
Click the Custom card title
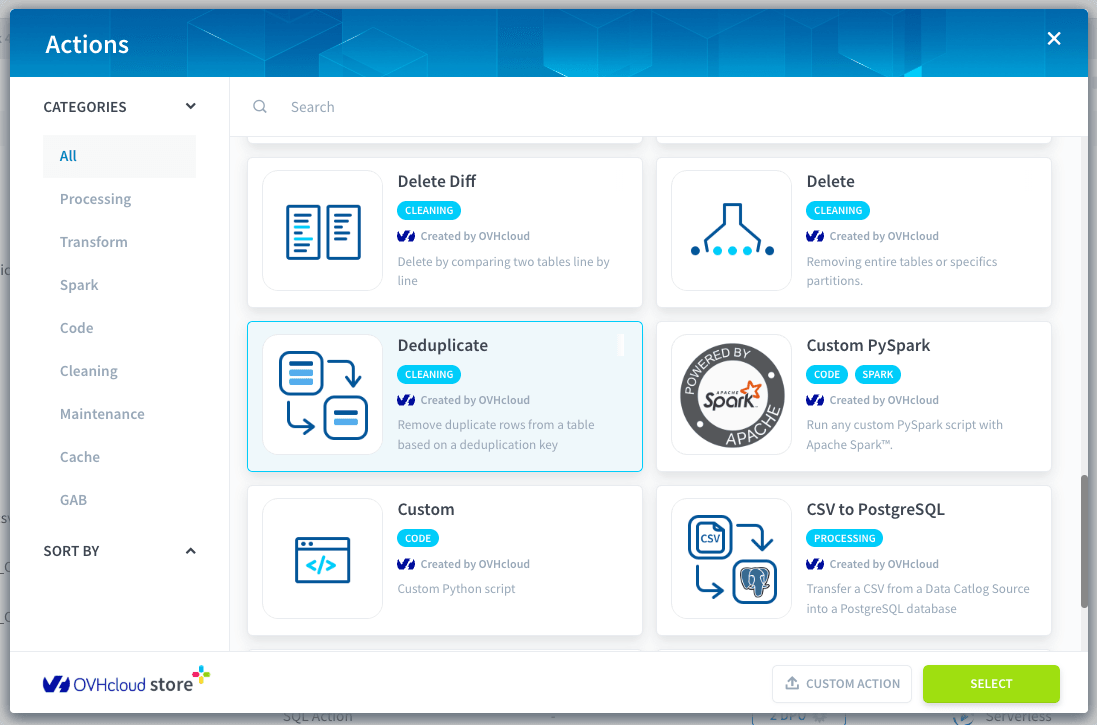[426, 509]
